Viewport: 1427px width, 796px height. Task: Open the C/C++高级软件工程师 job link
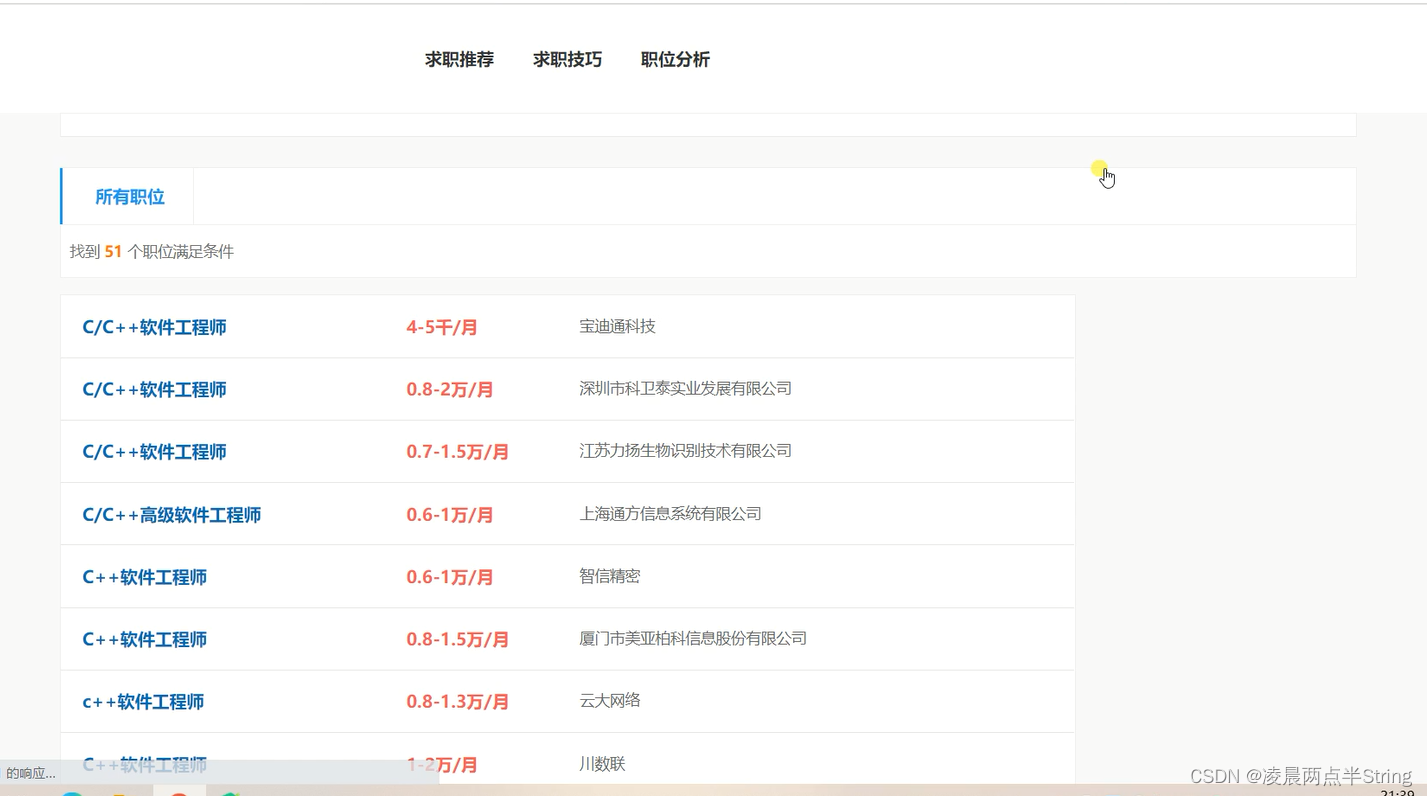[x=172, y=515]
